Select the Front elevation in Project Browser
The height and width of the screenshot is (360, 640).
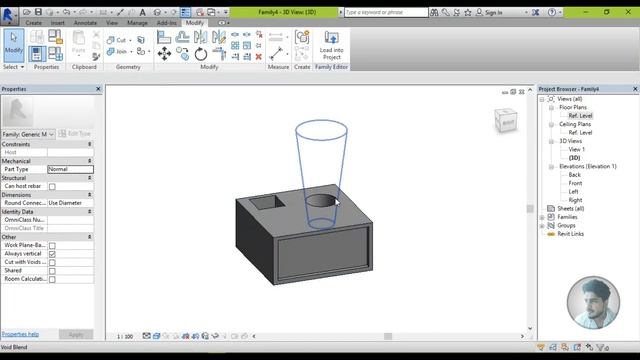tap(575, 183)
